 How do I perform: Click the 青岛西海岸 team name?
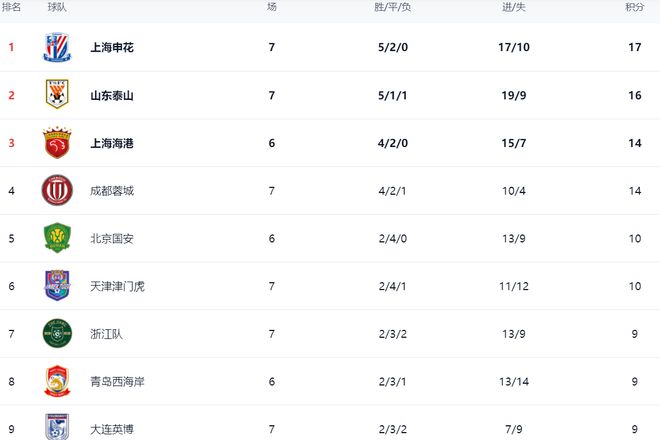coord(117,381)
